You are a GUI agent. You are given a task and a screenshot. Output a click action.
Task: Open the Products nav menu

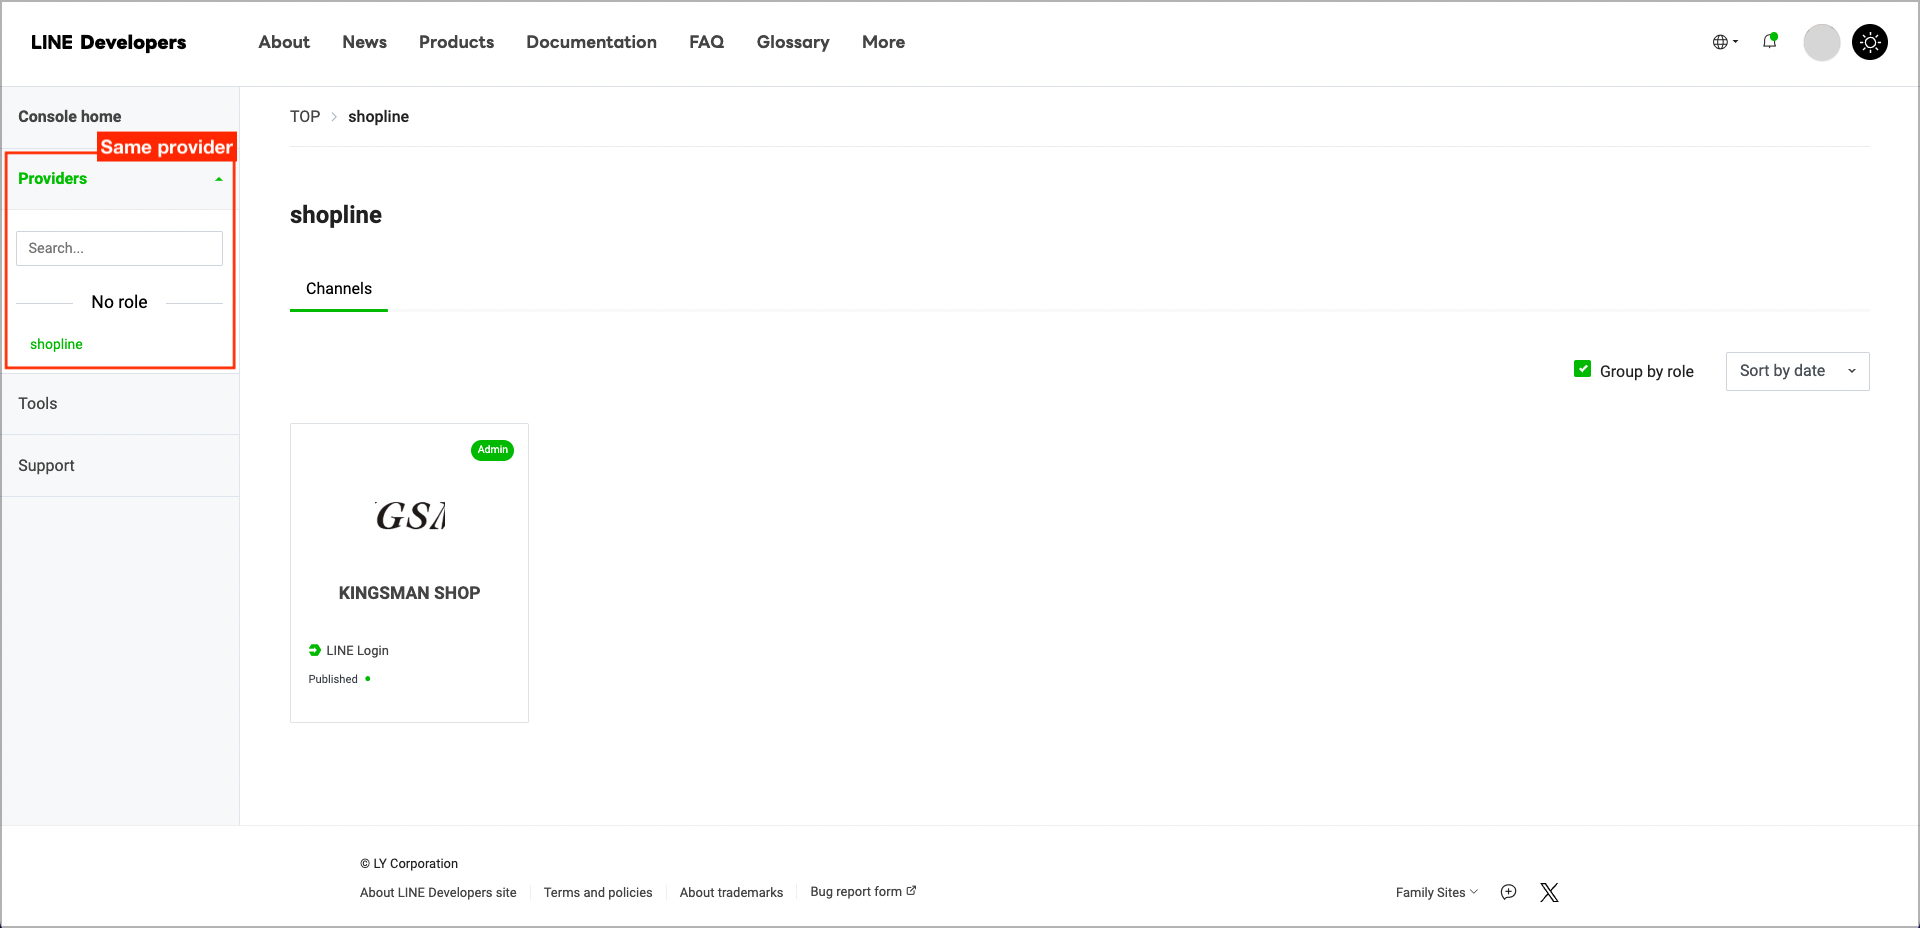(456, 42)
